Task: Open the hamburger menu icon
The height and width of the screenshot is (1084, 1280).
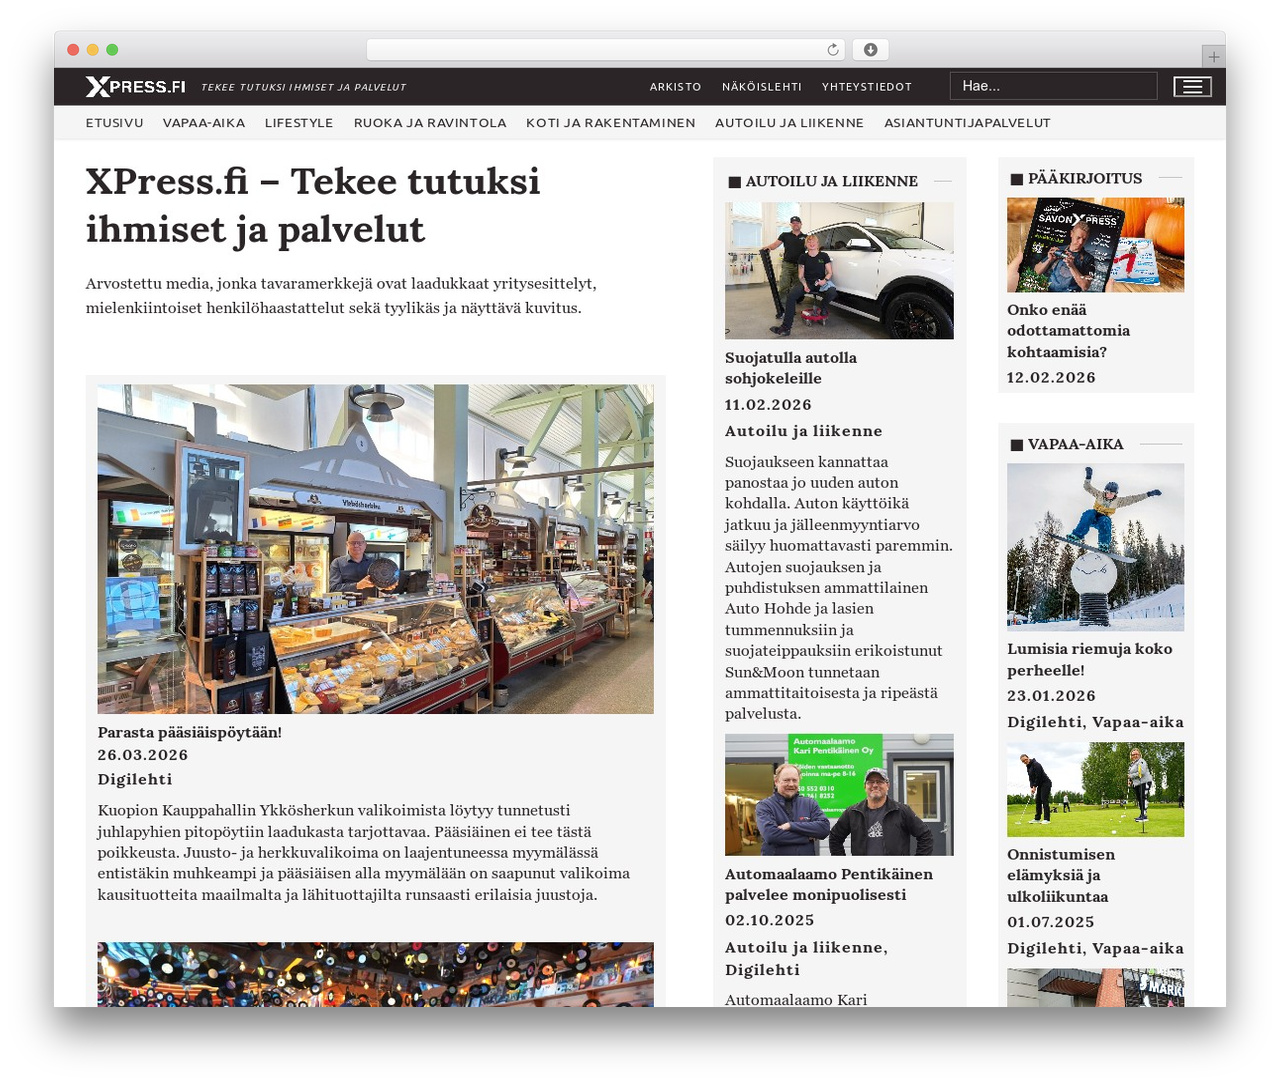Action: [x=1192, y=87]
